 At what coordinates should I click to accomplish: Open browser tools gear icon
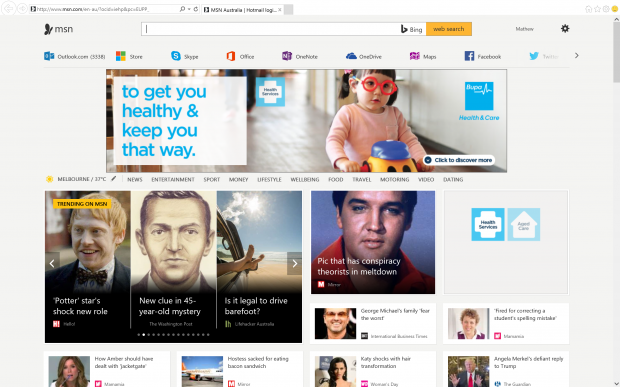[606, 9]
